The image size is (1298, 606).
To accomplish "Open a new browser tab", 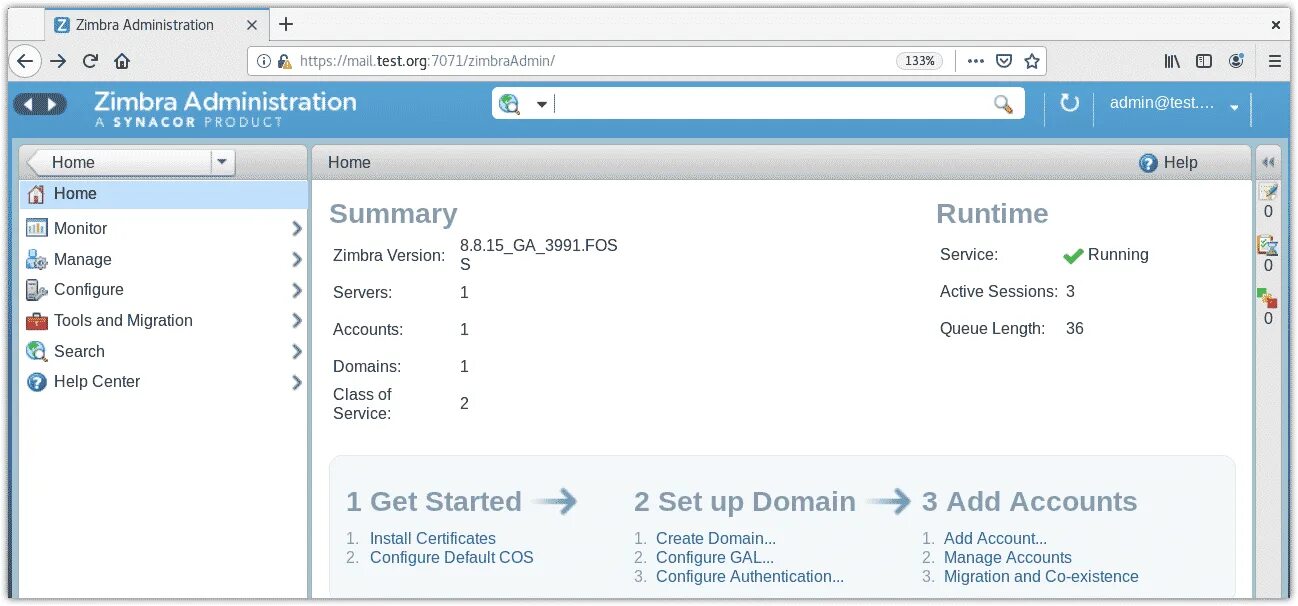I will 286,24.
